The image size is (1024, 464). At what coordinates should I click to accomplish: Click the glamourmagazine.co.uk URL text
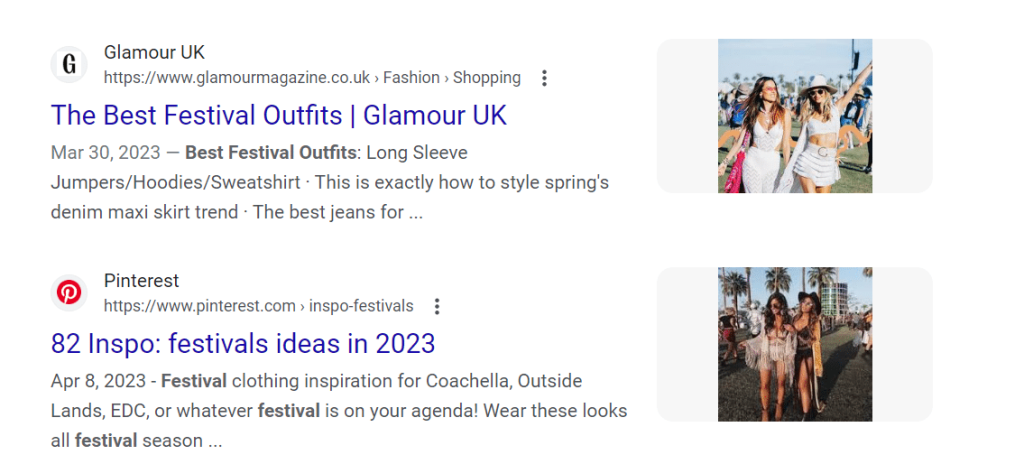[x=237, y=78]
